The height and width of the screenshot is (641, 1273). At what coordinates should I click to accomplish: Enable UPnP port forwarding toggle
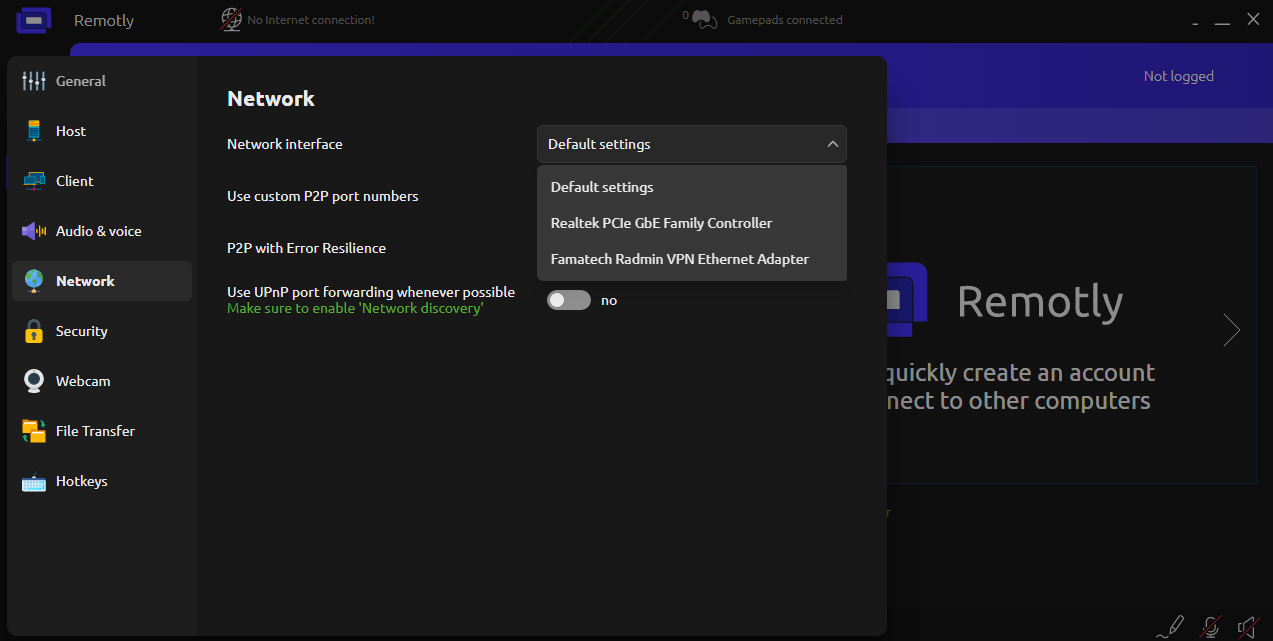click(x=569, y=300)
